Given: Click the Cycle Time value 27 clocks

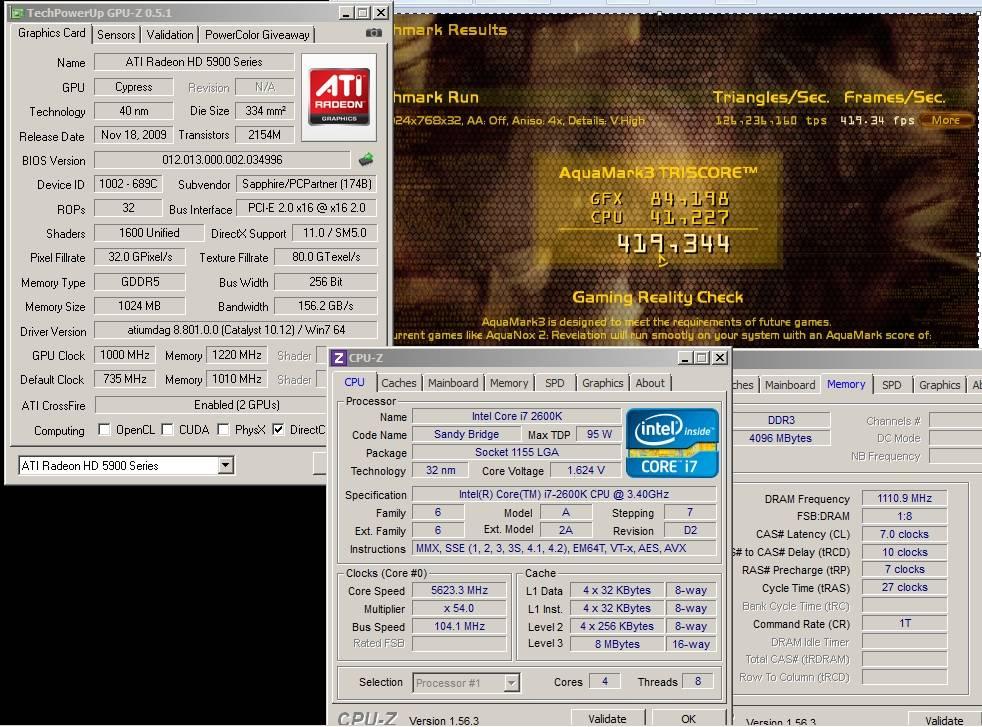Looking at the screenshot, I should (904, 587).
